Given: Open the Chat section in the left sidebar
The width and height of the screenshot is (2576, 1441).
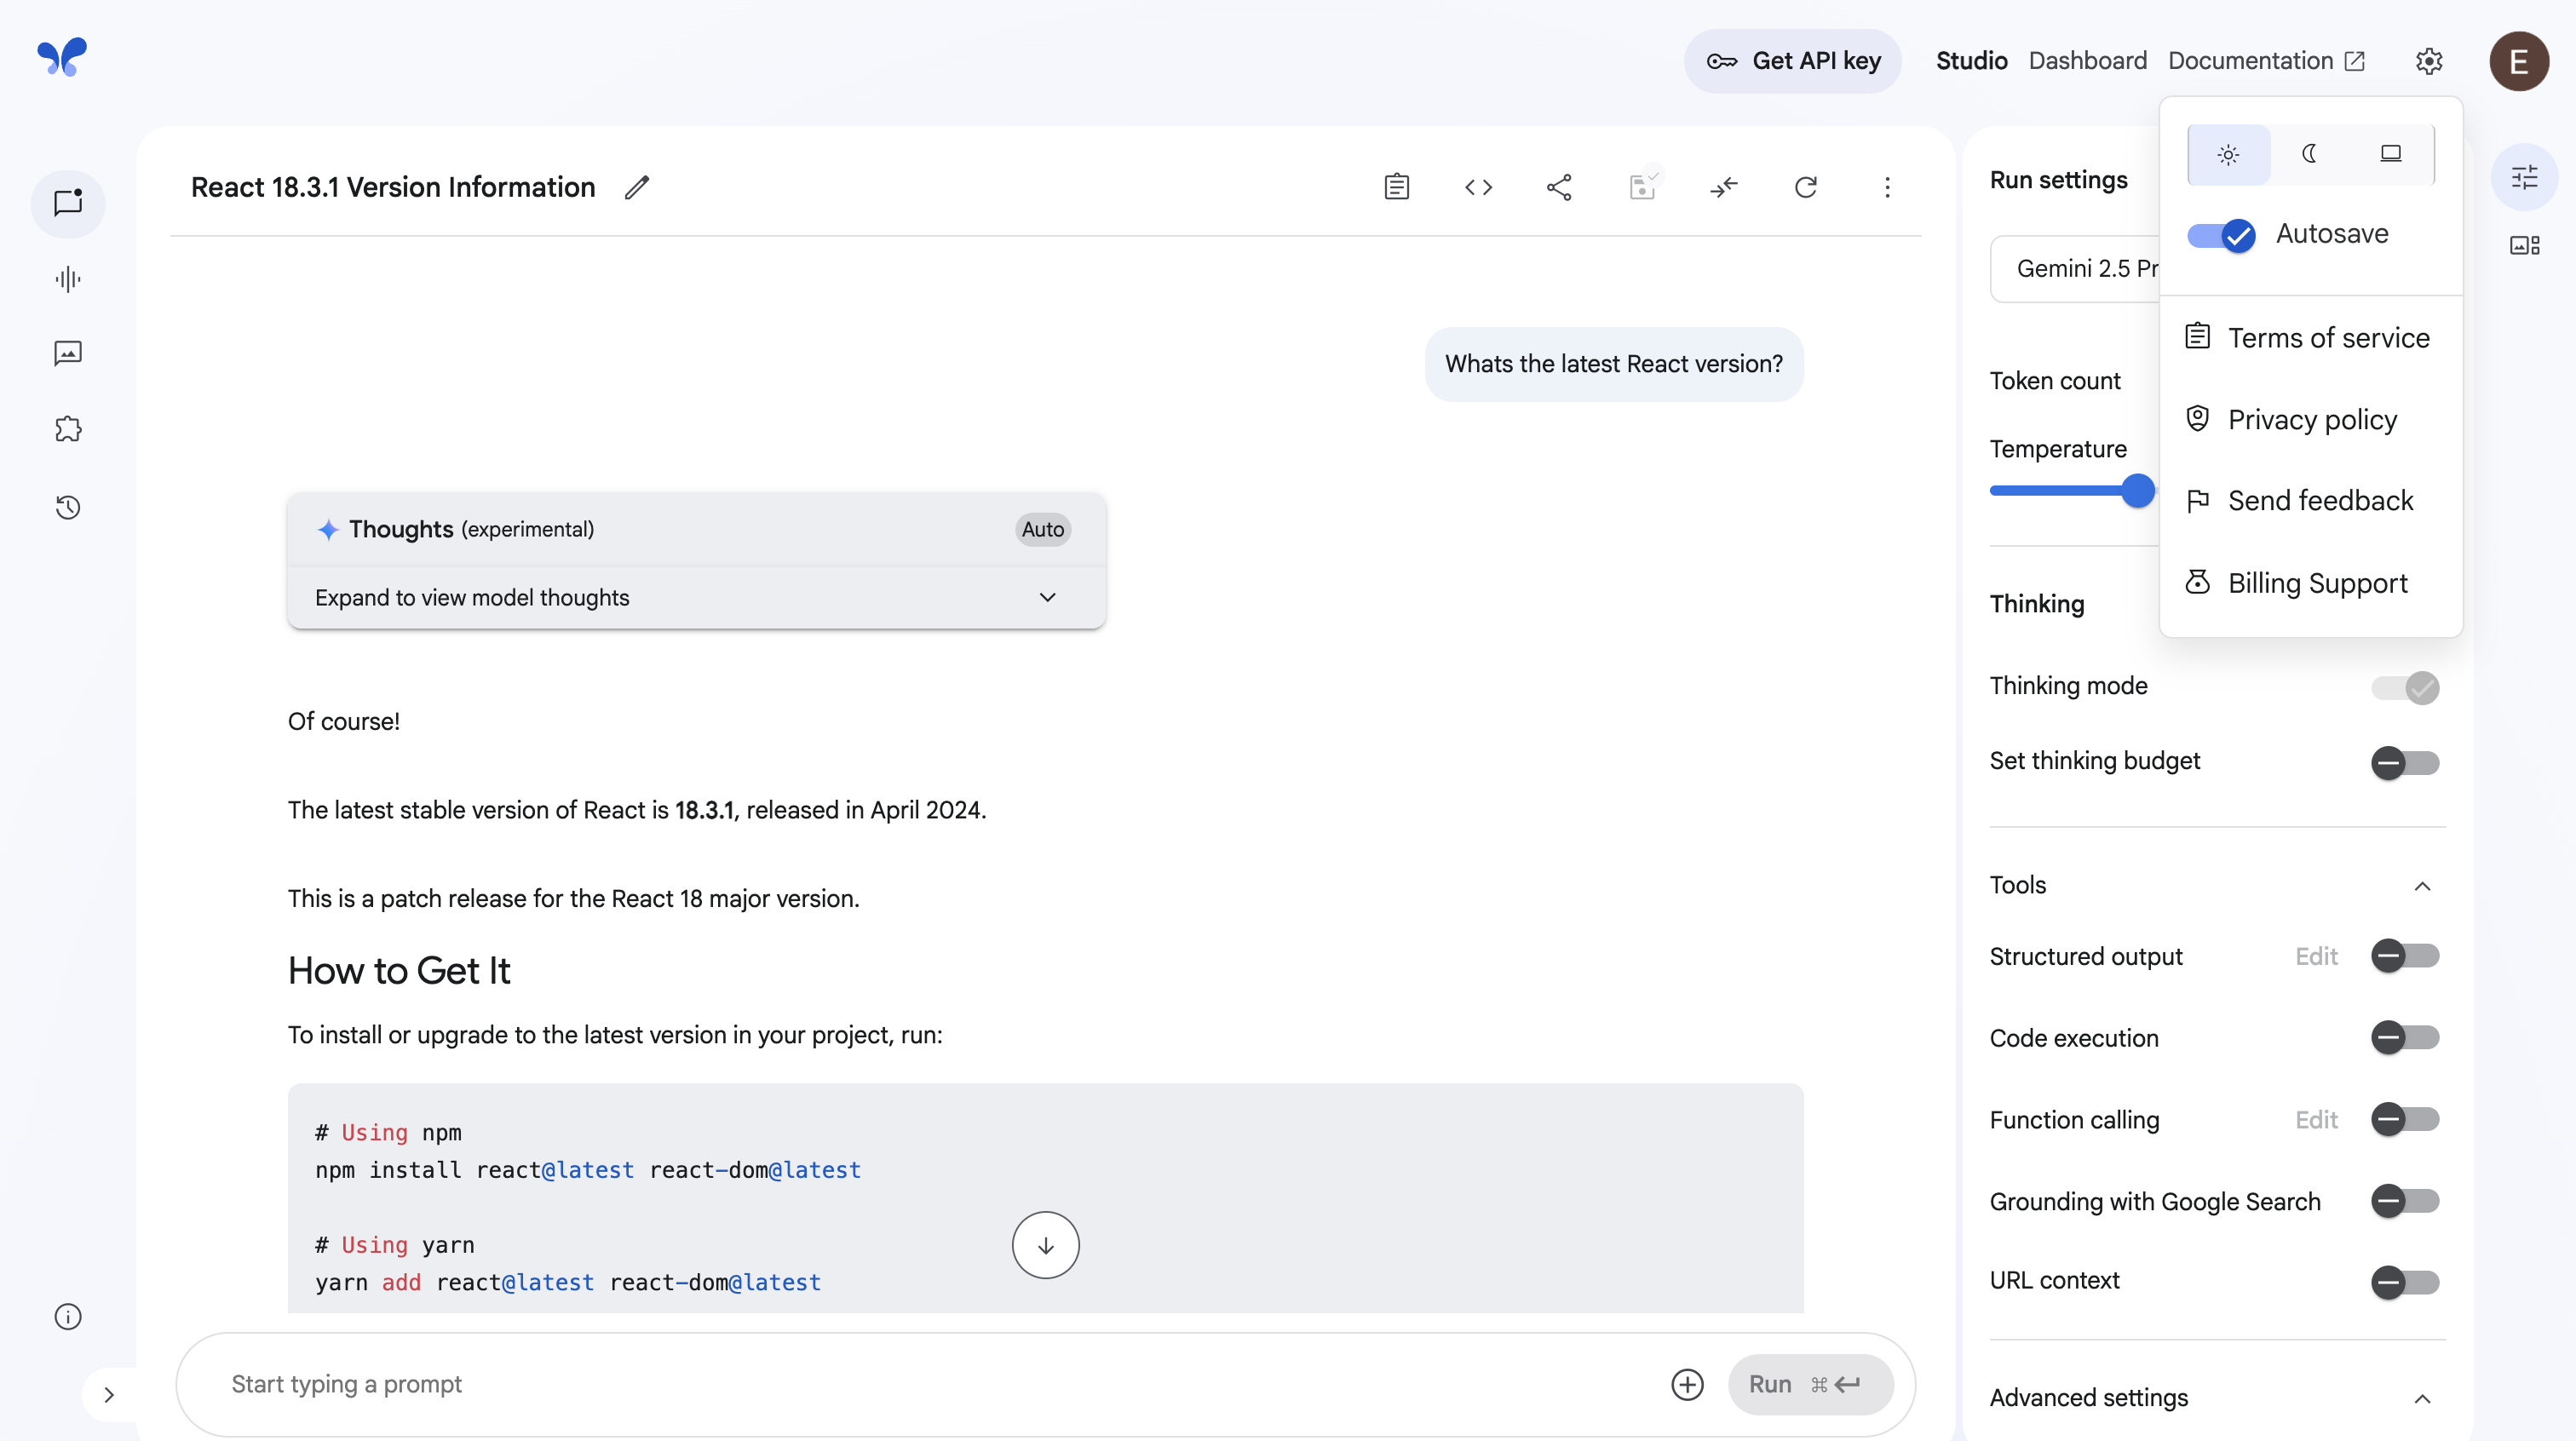Looking at the screenshot, I should [68, 203].
